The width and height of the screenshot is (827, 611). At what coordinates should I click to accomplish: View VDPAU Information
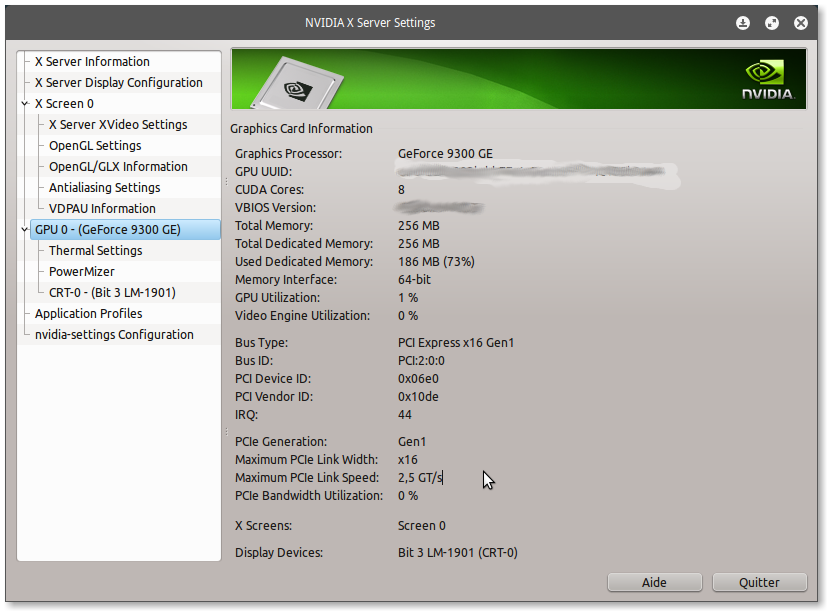click(102, 209)
